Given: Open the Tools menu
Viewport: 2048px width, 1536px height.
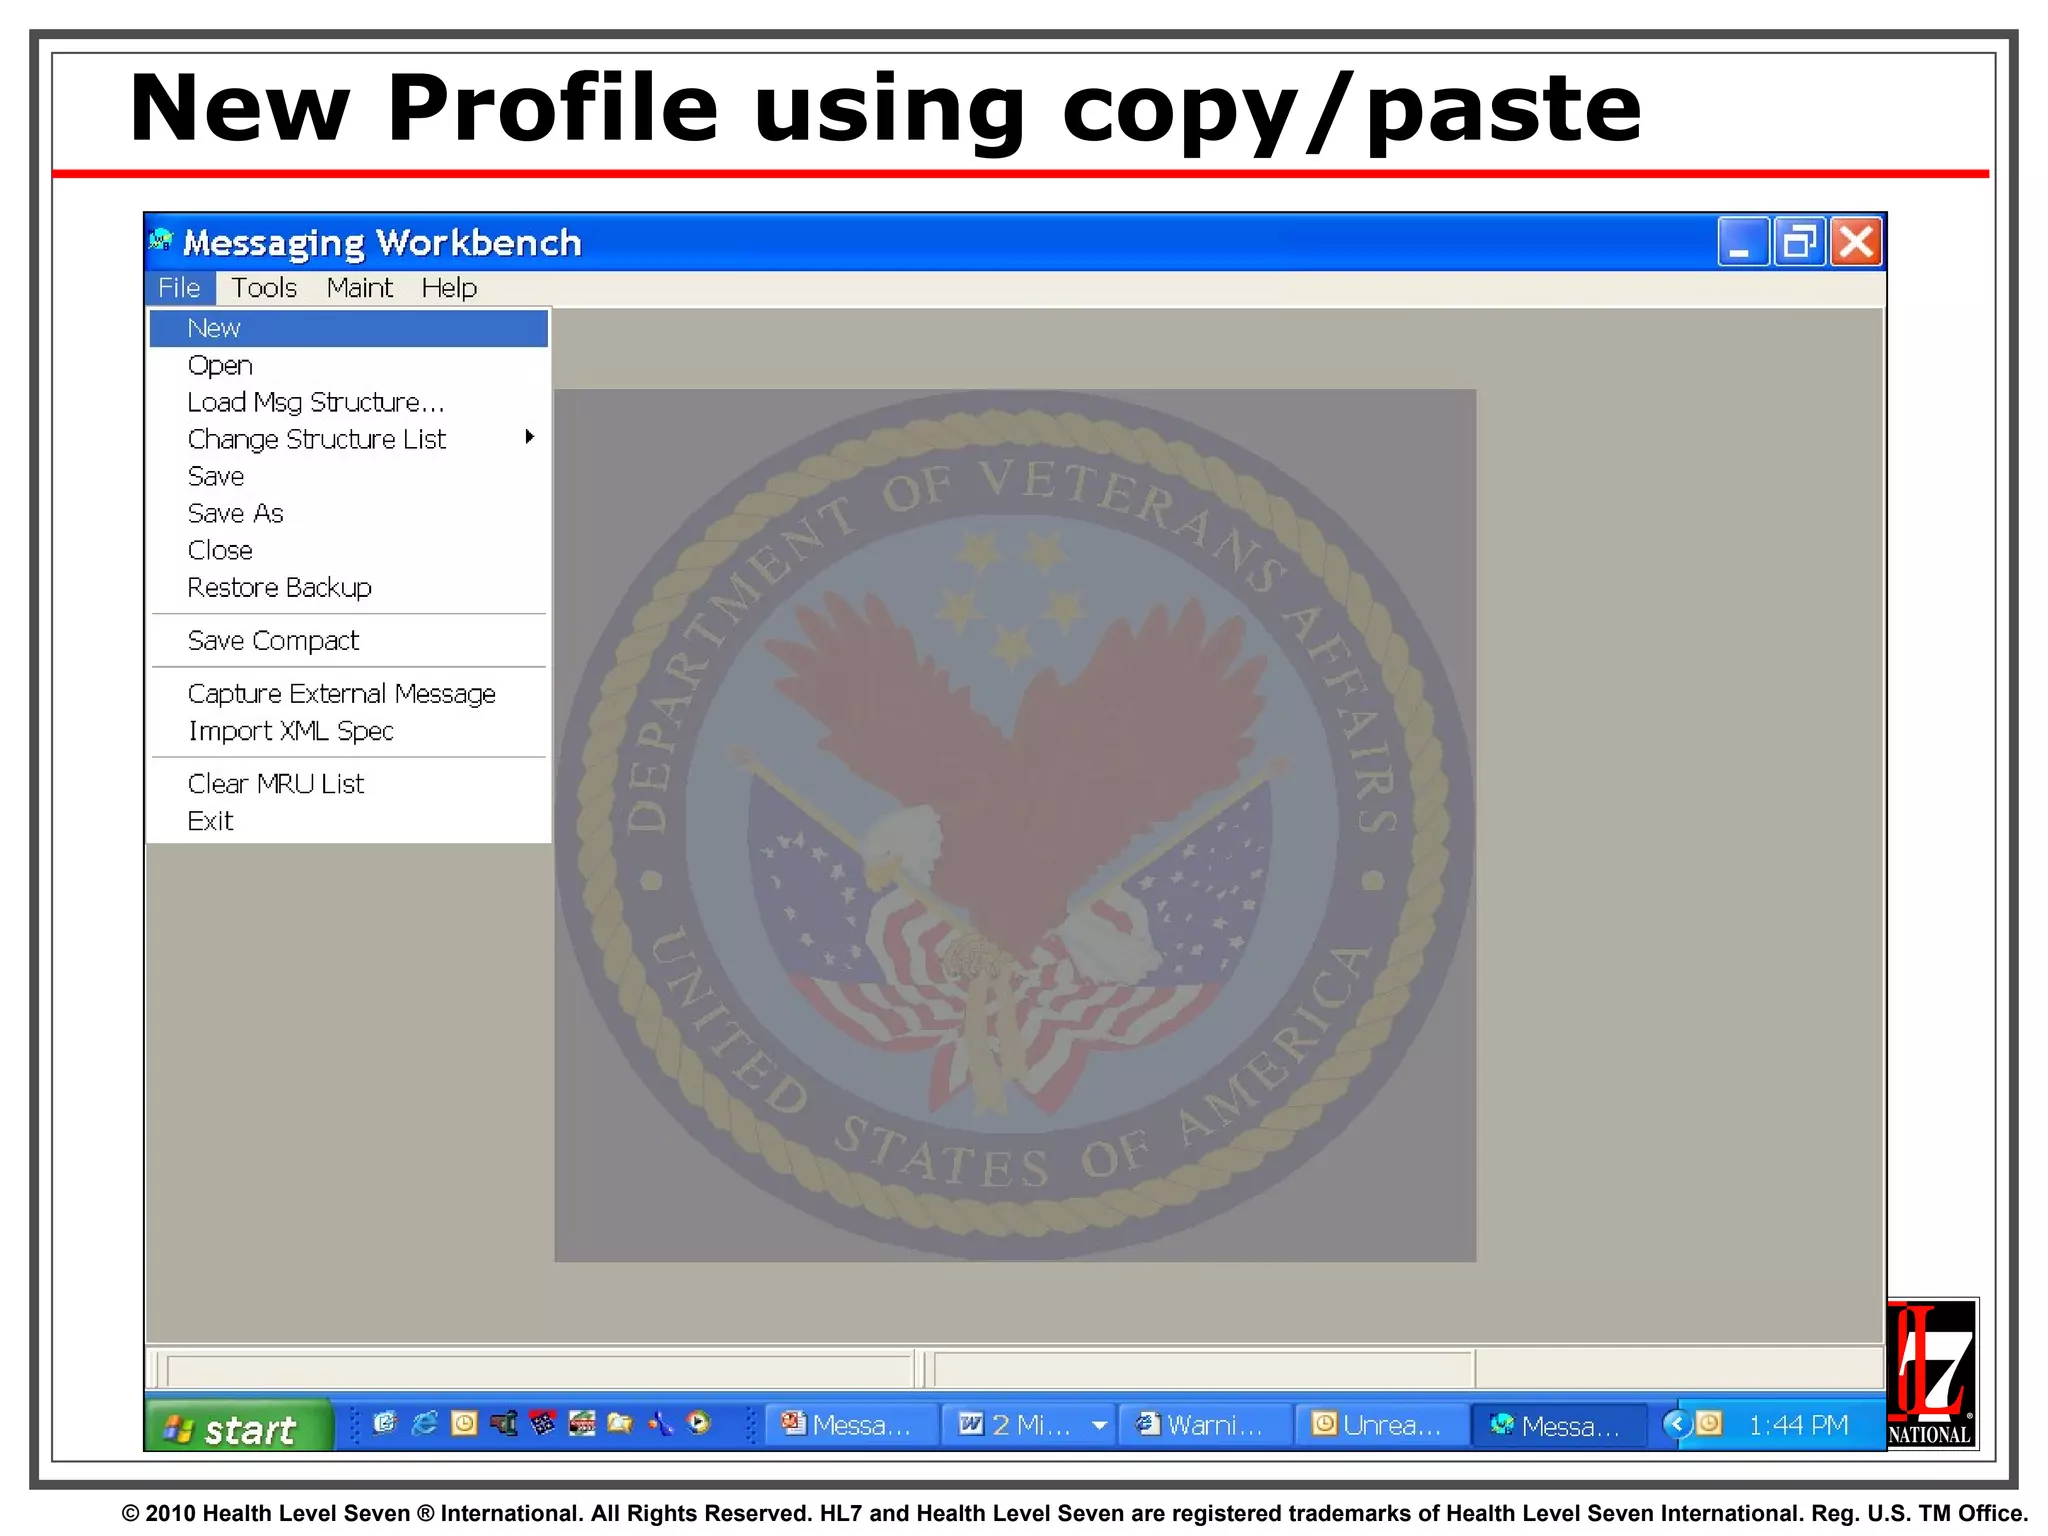Looking at the screenshot, I should tap(264, 288).
